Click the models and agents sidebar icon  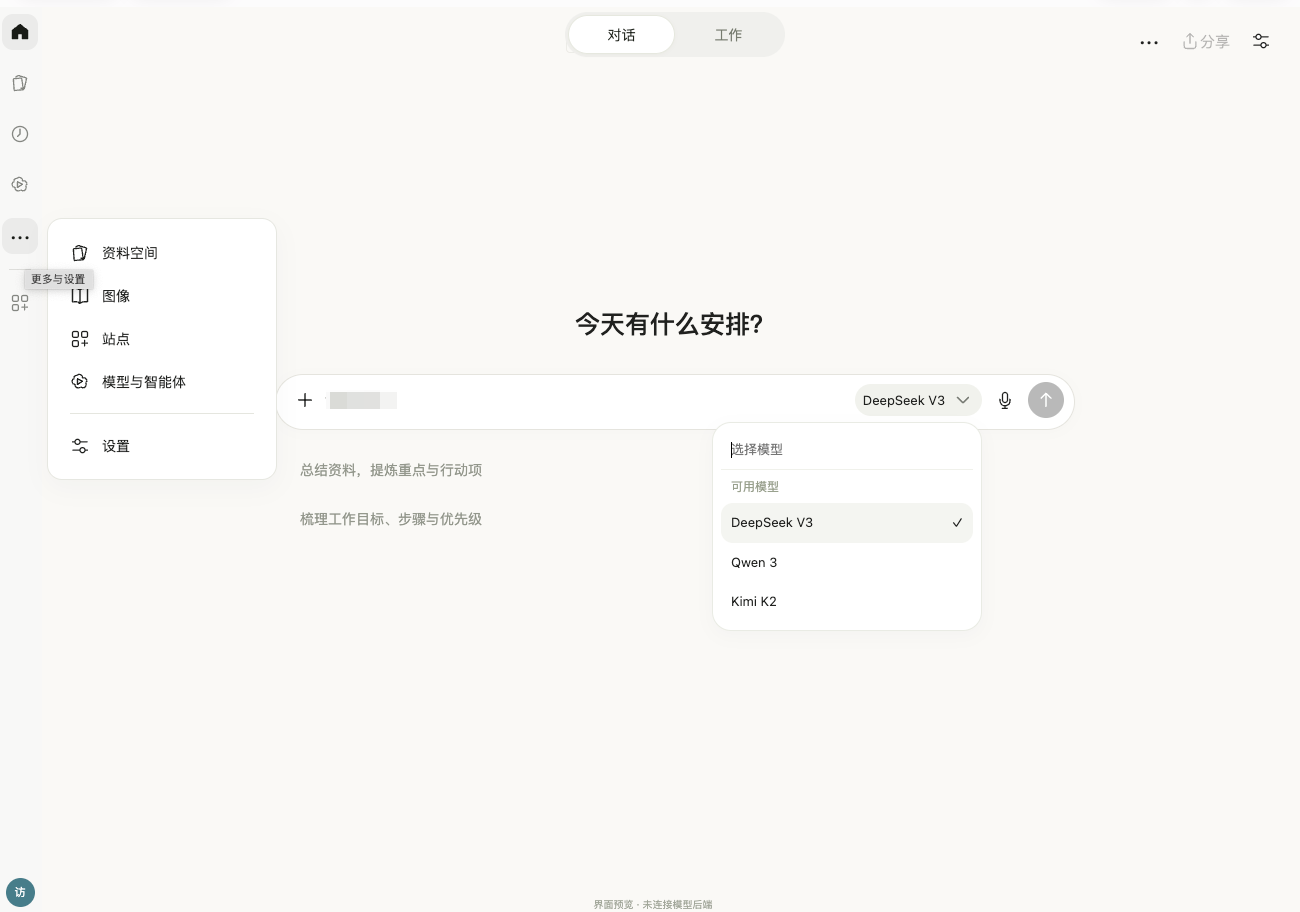pyautogui.click(x=20, y=185)
